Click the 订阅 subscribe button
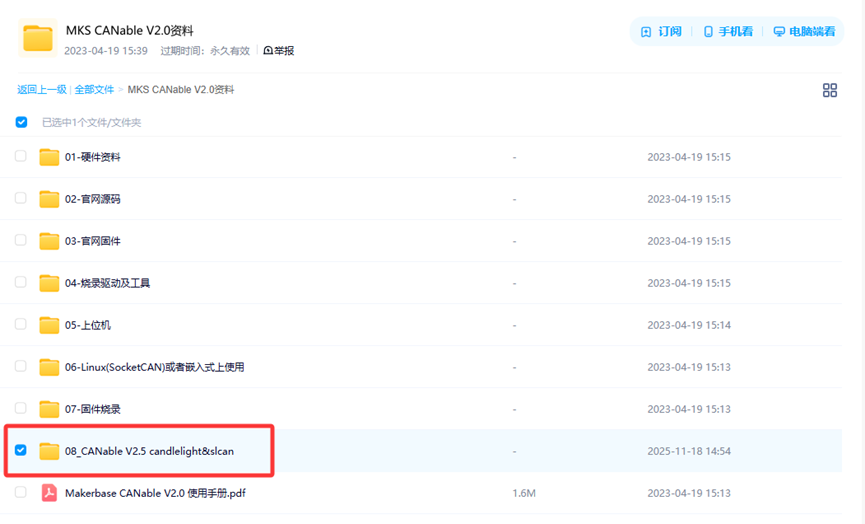The width and height of the screenshot is (865, 524). click(661, 31)
